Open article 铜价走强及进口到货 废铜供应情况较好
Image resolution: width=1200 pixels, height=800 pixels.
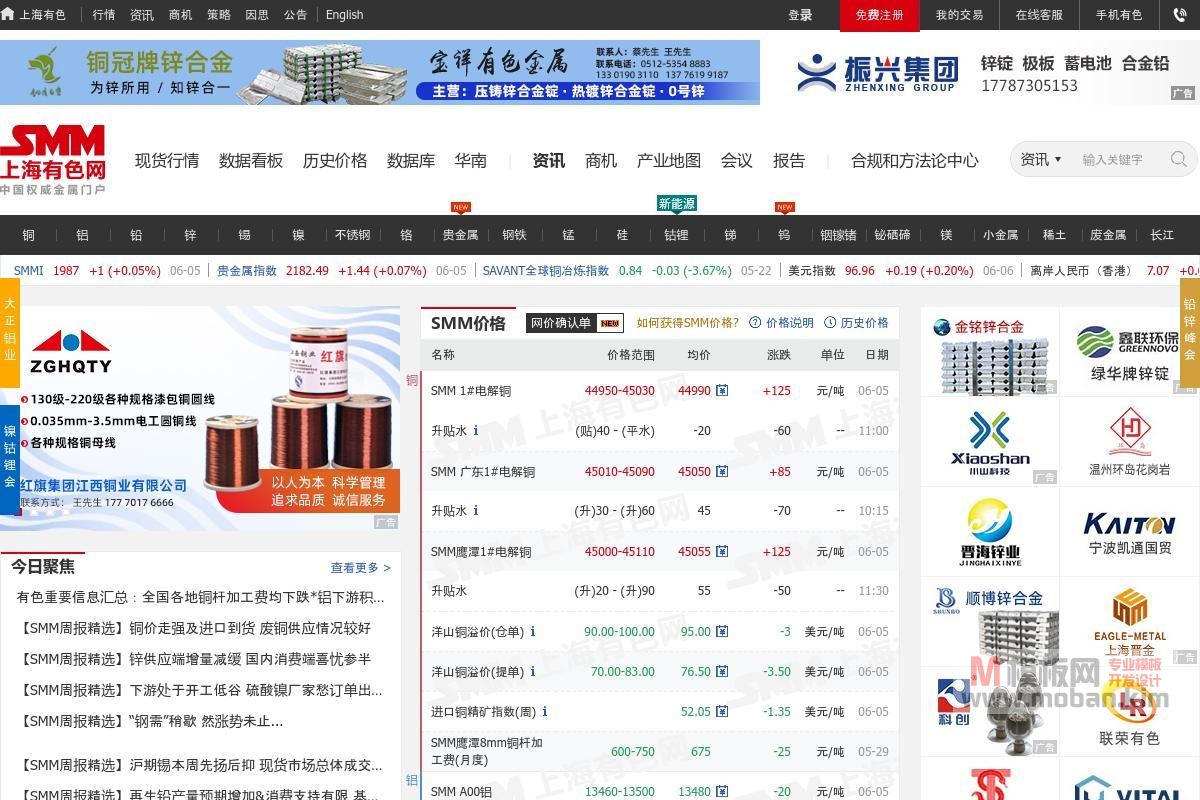coord(195,628)
